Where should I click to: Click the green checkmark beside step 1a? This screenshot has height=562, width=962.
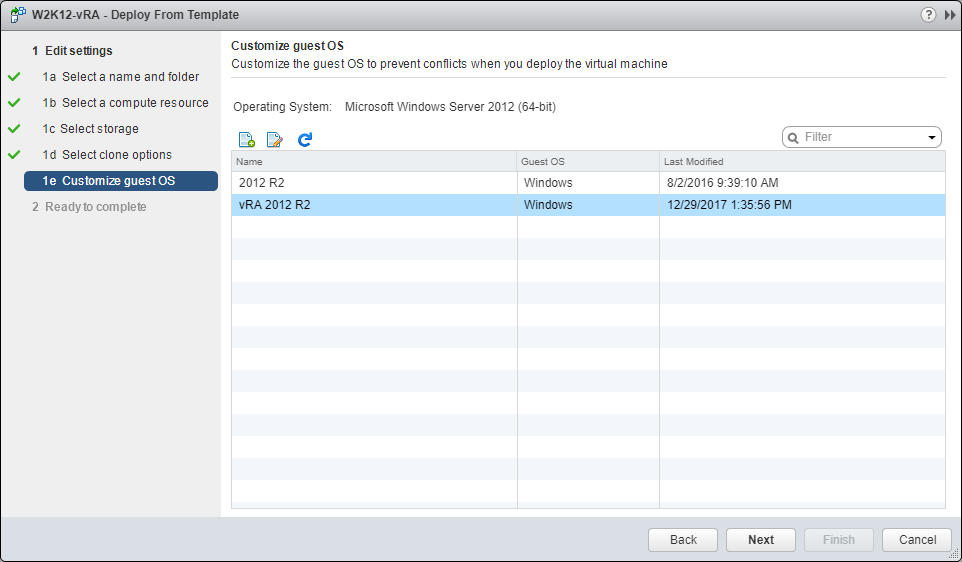coord(14,77)
